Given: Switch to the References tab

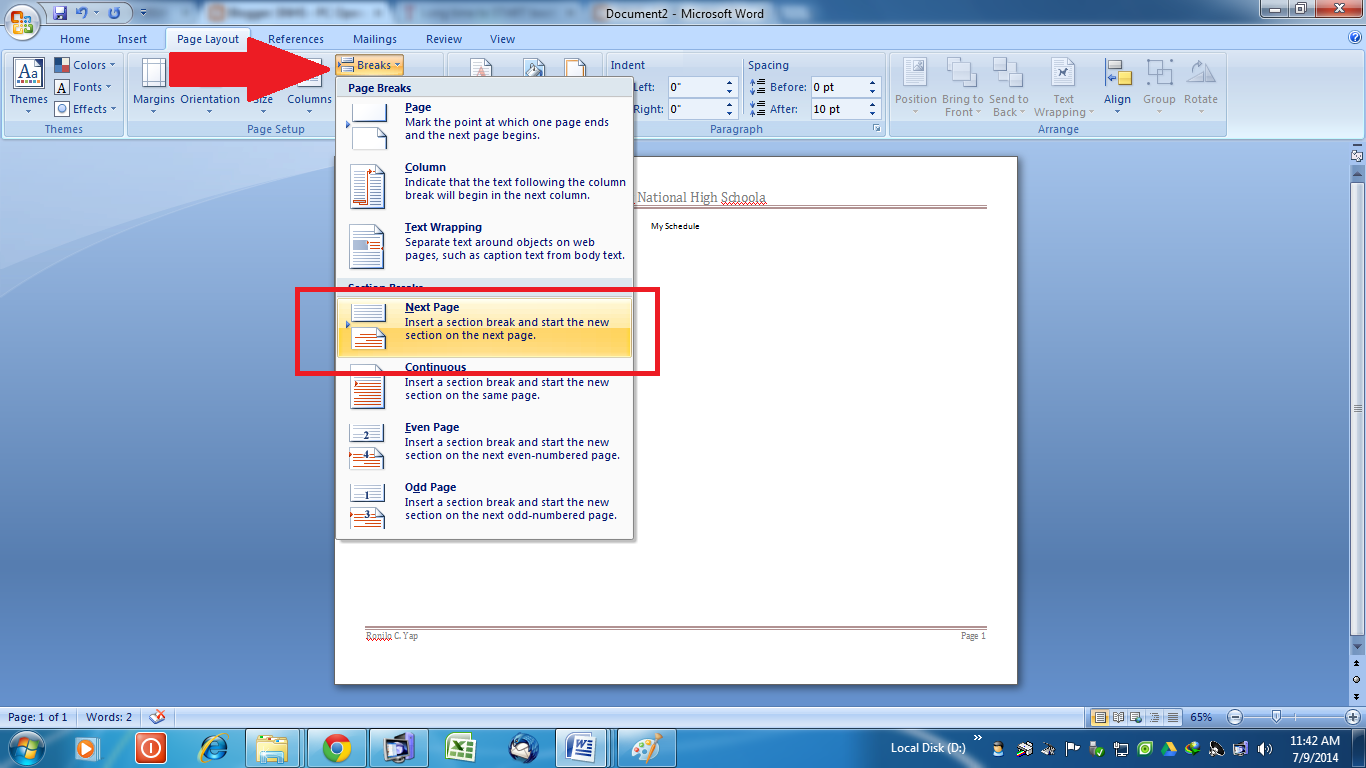Looking at the screenshot, I should 296,39.
